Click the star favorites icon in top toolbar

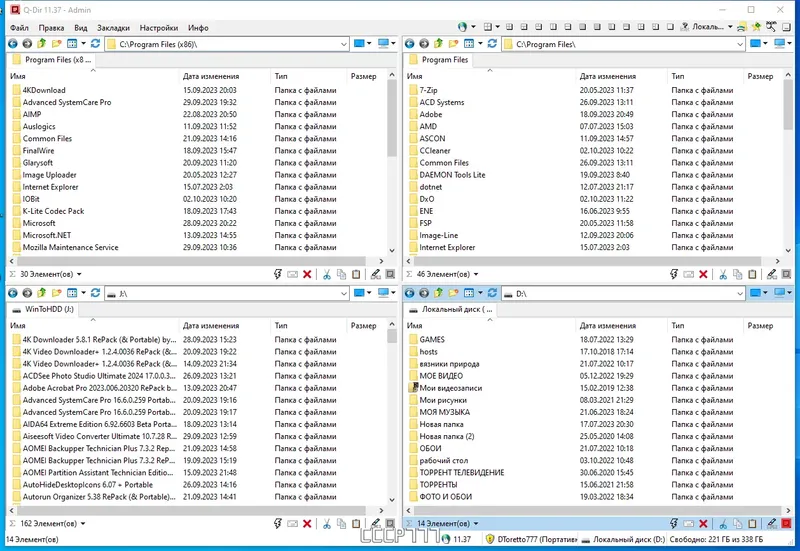pos(757,27)
